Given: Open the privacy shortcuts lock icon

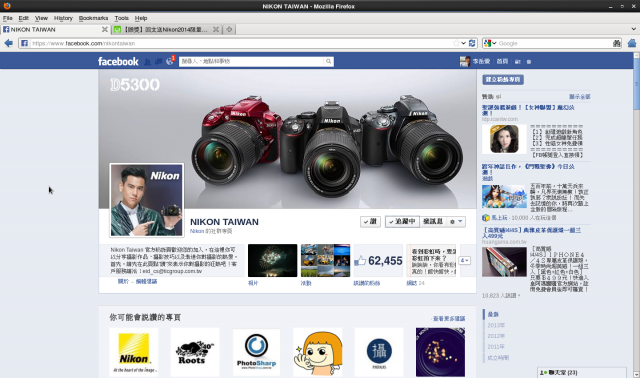Looking at the screenshot, I should (518, 62).
